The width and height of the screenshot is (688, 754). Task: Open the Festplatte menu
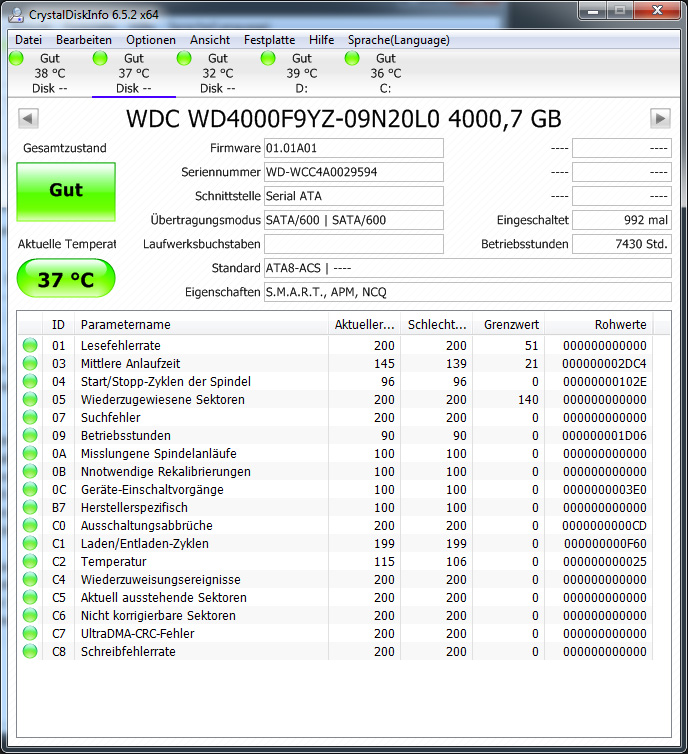tap(269, 40)
